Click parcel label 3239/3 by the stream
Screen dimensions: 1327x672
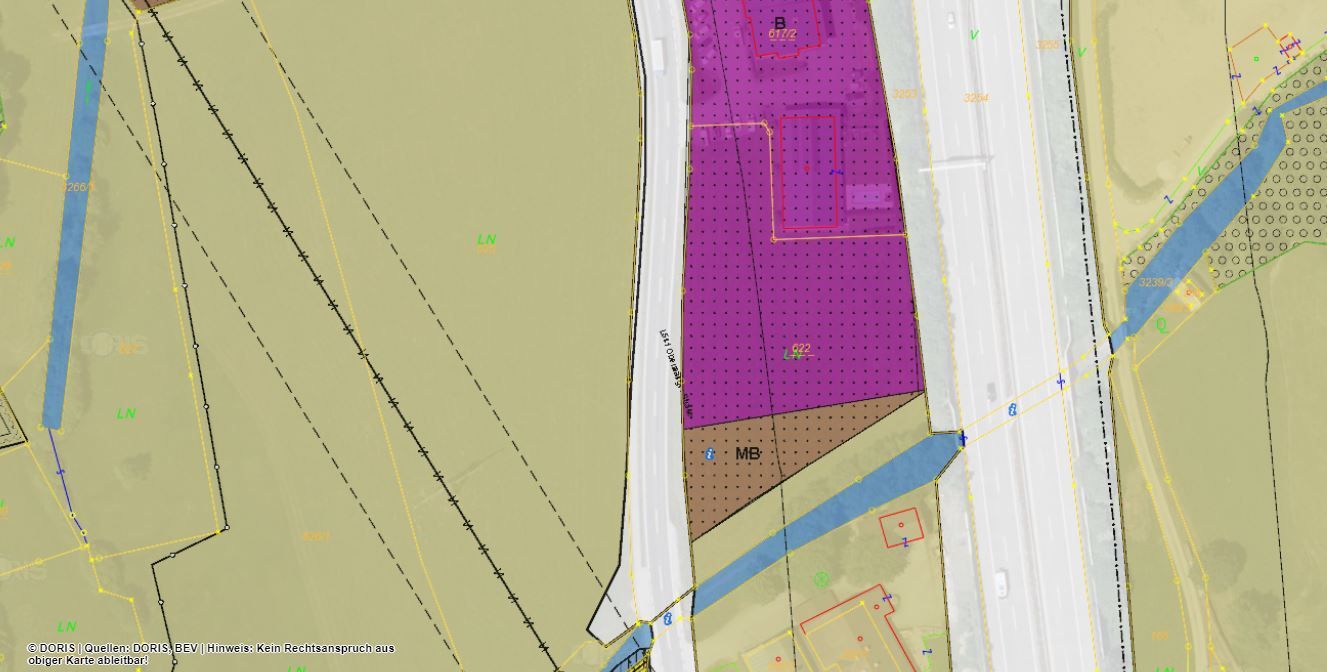tap(1155, 283)
